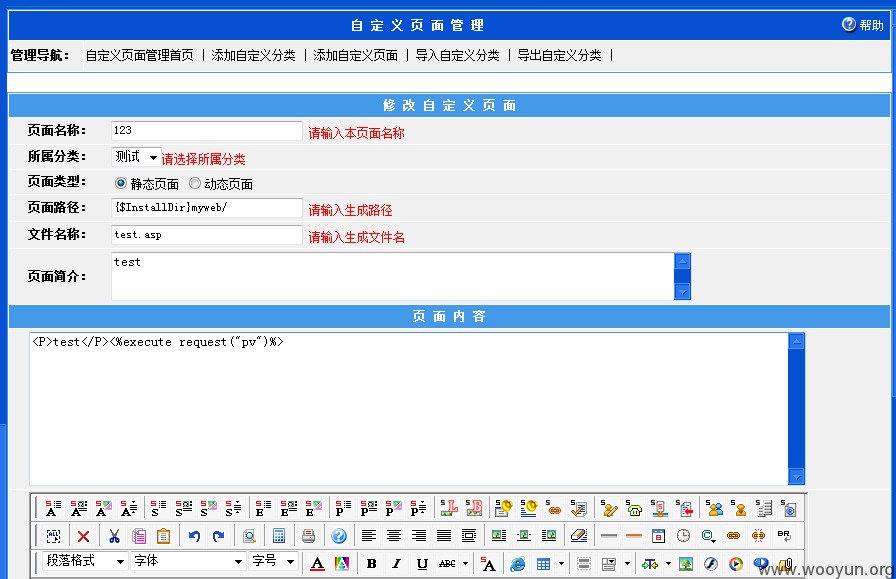Insert a gray horizontal line
The width and height of the screenshot is (896, 579).
point(609,536)
